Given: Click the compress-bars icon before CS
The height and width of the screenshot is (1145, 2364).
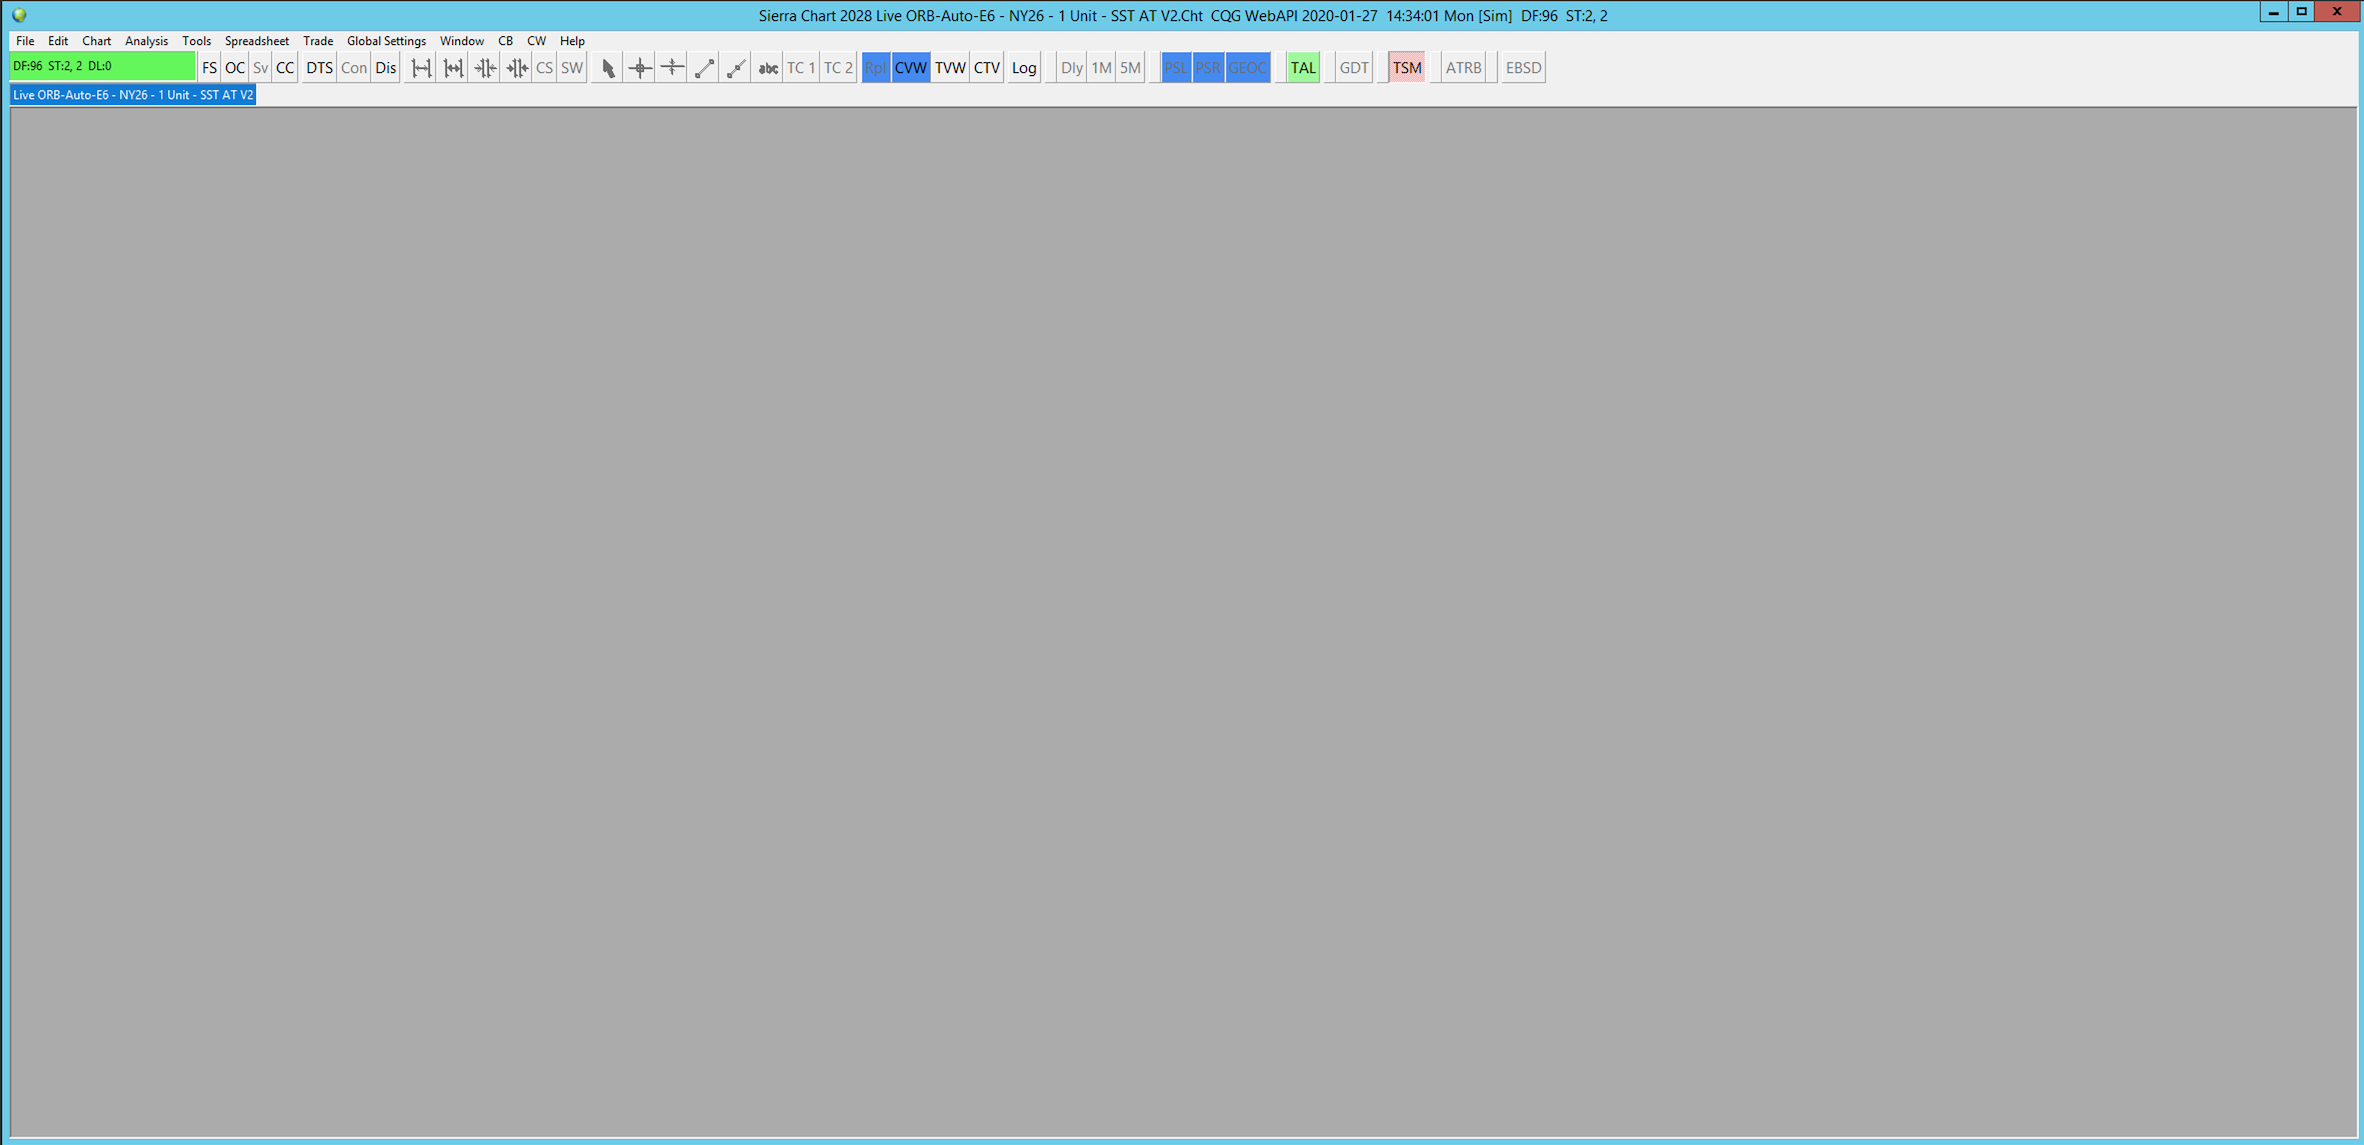Looking at the screenshot, I should pyautogui.click(x=517, y=68).
